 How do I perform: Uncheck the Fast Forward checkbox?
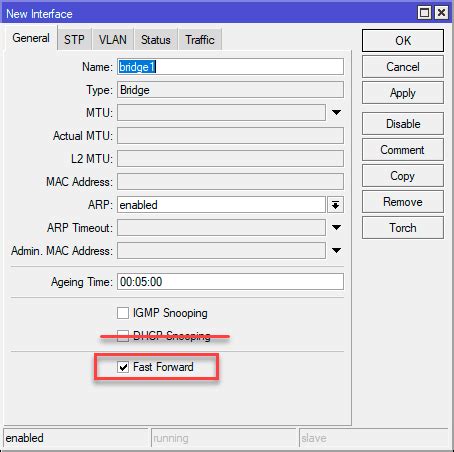tap(123, 367)
